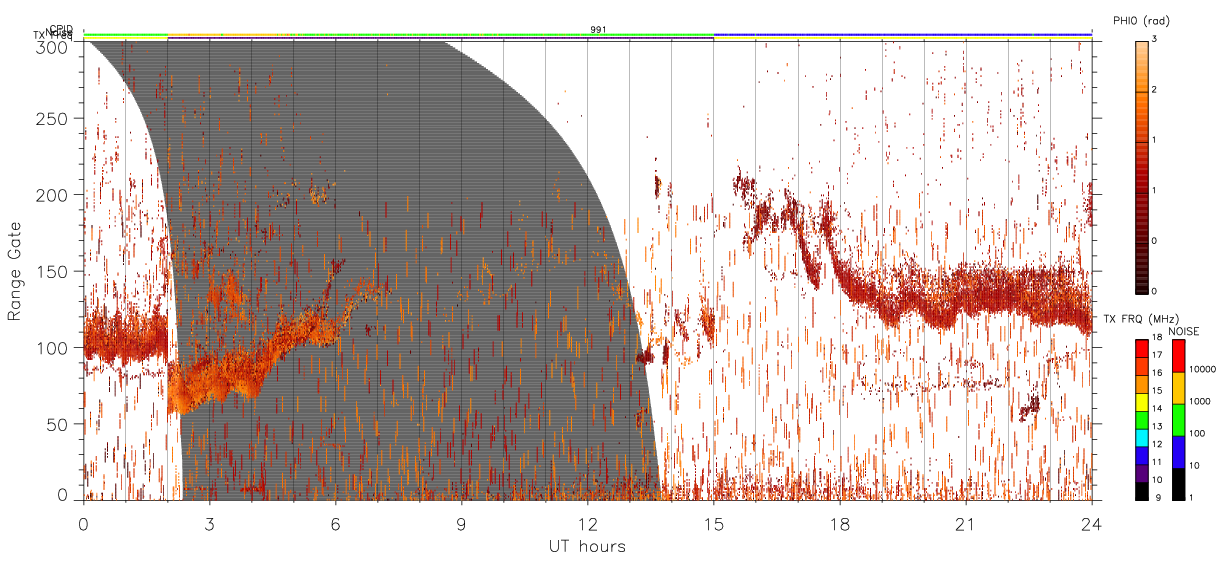Viewport: 1228px width, 567px height.
Task: Click the cyan TX FRQ swatch between 12 and 13
Action: 1141,438
